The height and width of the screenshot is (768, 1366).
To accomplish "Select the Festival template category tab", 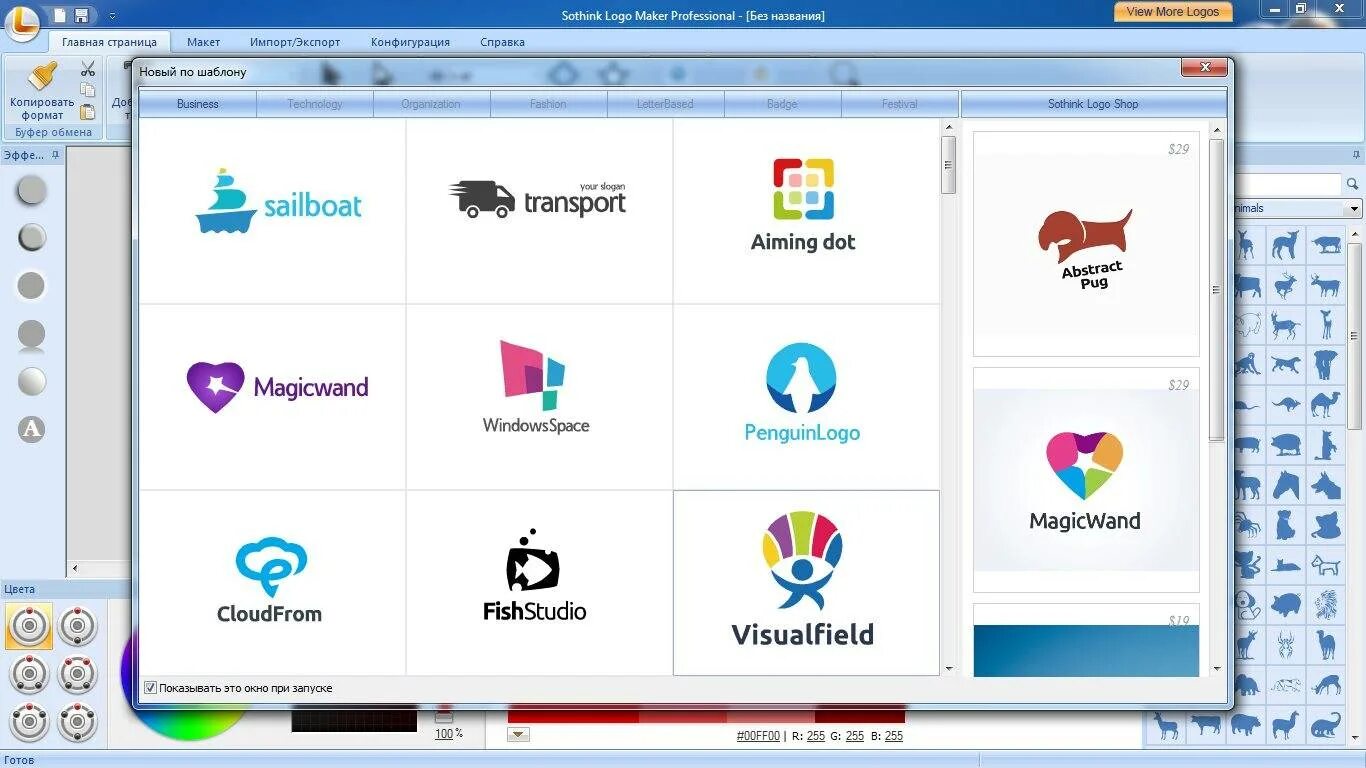I will coord(900,104).
